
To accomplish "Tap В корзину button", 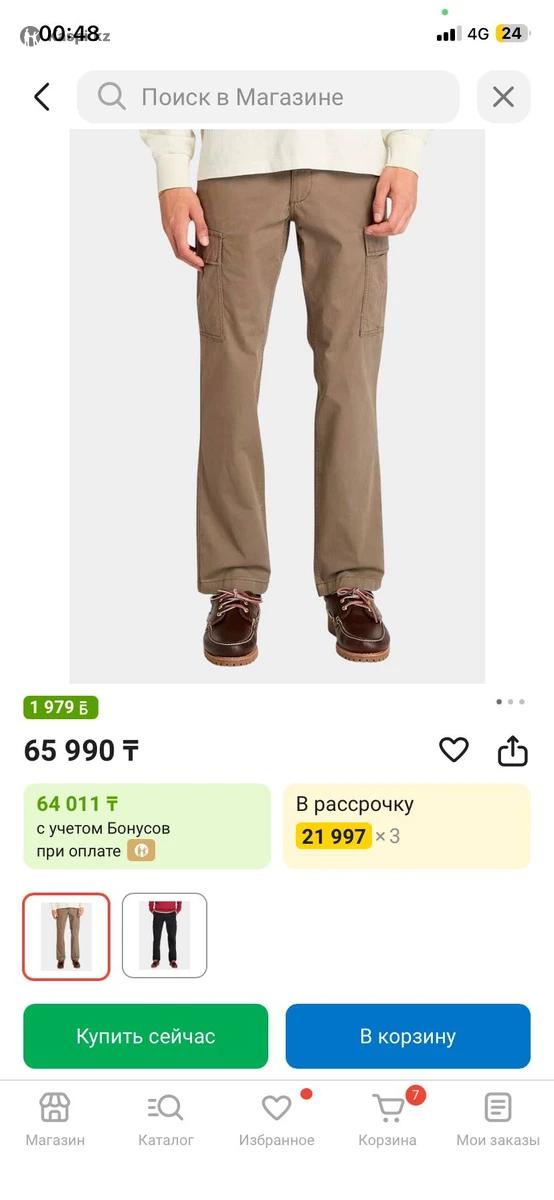I will (x=408, y=1036).
